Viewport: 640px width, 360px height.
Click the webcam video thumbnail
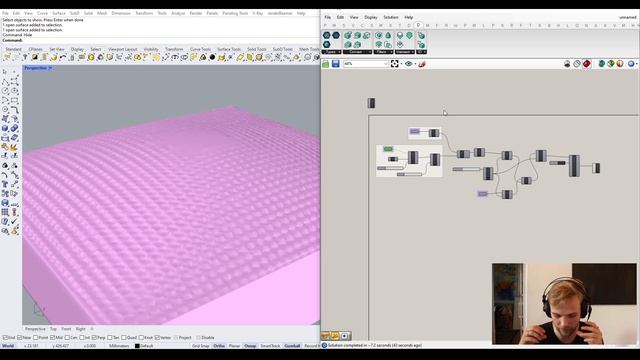click(564, 304)
